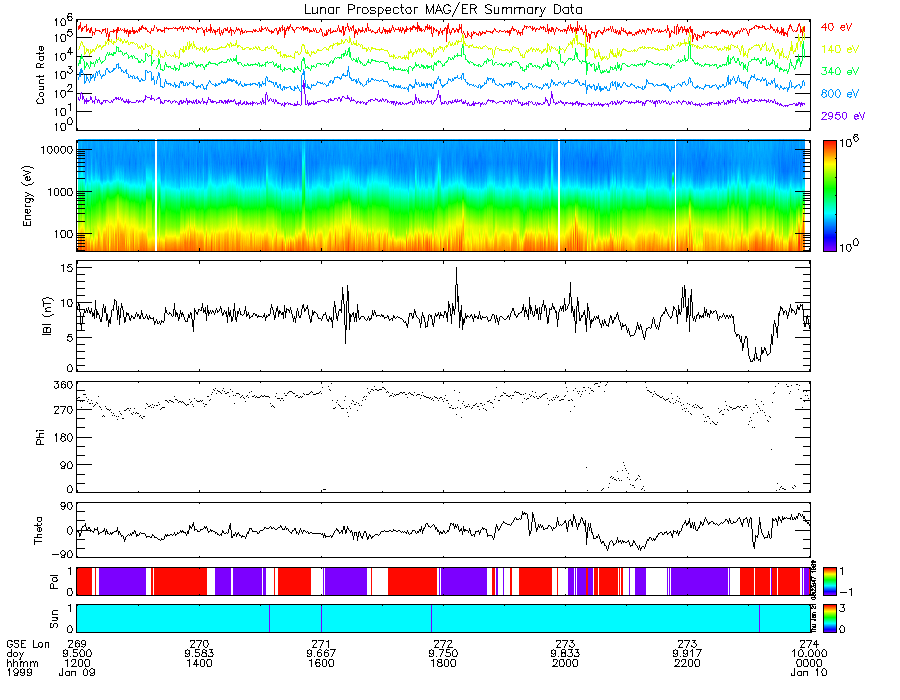Click the time label '1600'
The height and width of the screenshot is (700, 900).
321,663
